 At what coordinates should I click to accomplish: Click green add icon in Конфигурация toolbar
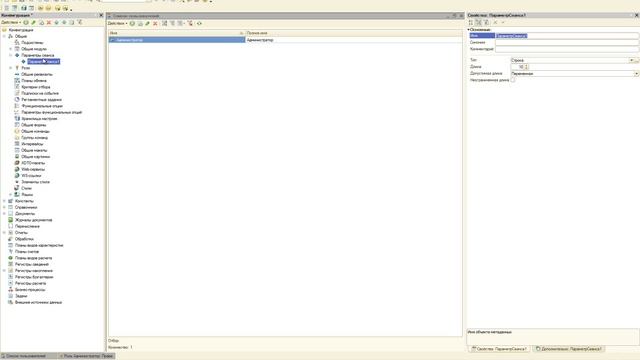pos(26,22)
